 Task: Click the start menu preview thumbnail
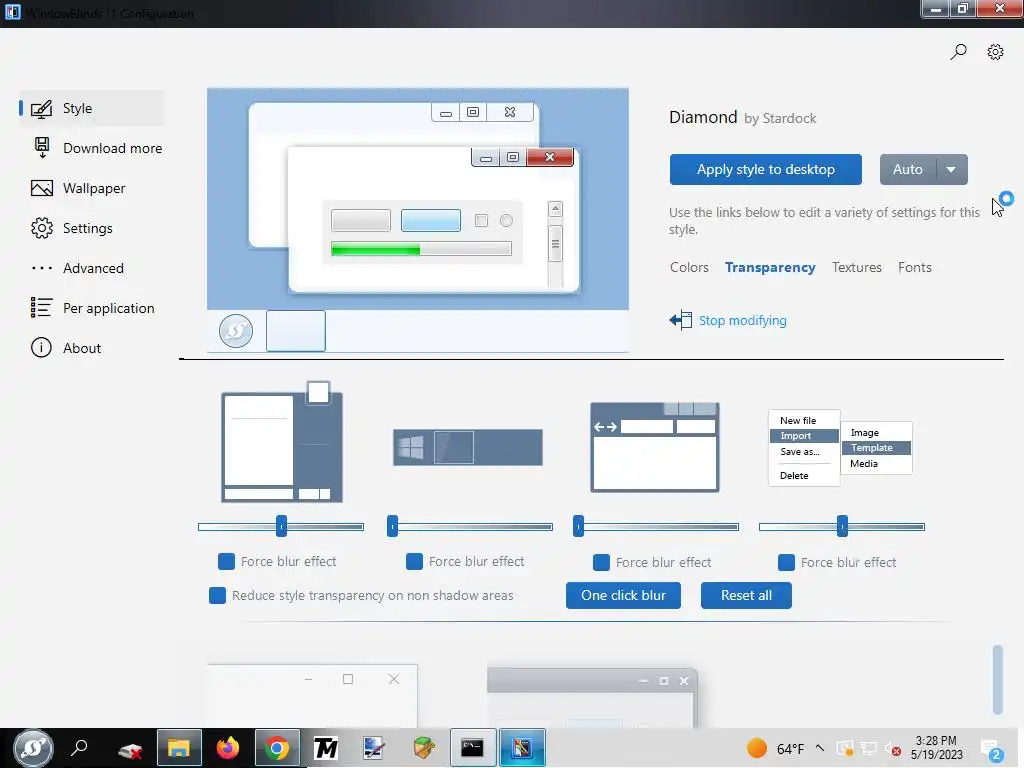click(x=282, y=442)
